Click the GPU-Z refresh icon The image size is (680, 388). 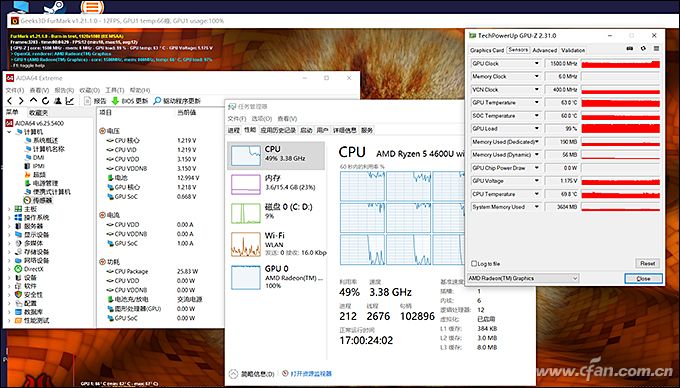coord(643,49)
